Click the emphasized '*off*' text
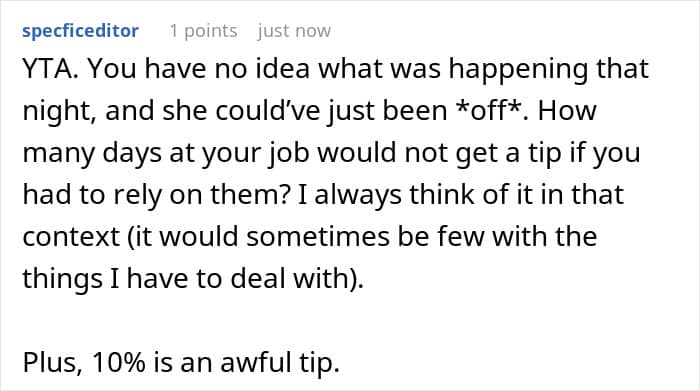 click(x=494, y=110)
